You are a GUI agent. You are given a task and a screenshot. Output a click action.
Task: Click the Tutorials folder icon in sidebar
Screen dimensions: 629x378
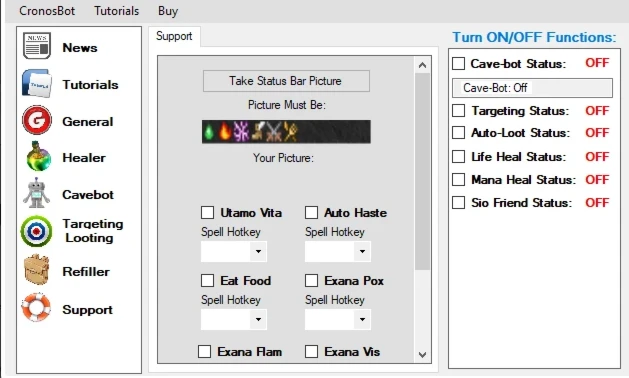37,83
